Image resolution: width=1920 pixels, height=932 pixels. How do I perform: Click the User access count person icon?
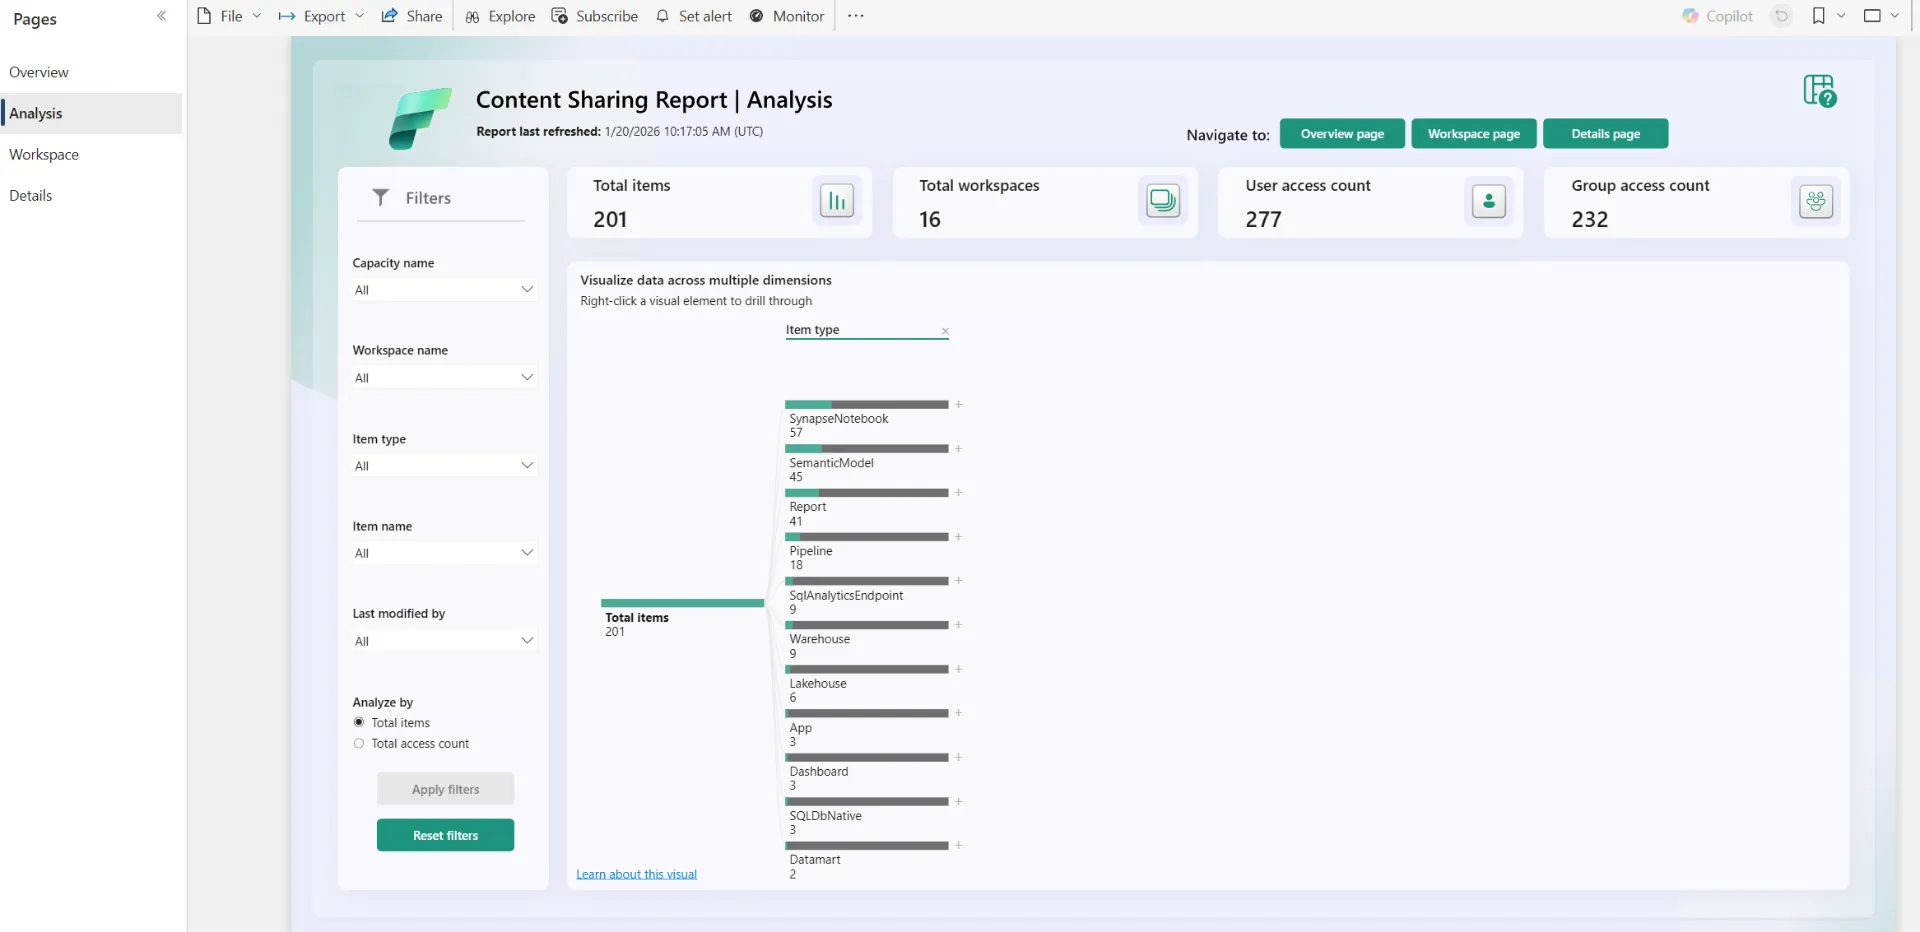(x=1488, y=202)
